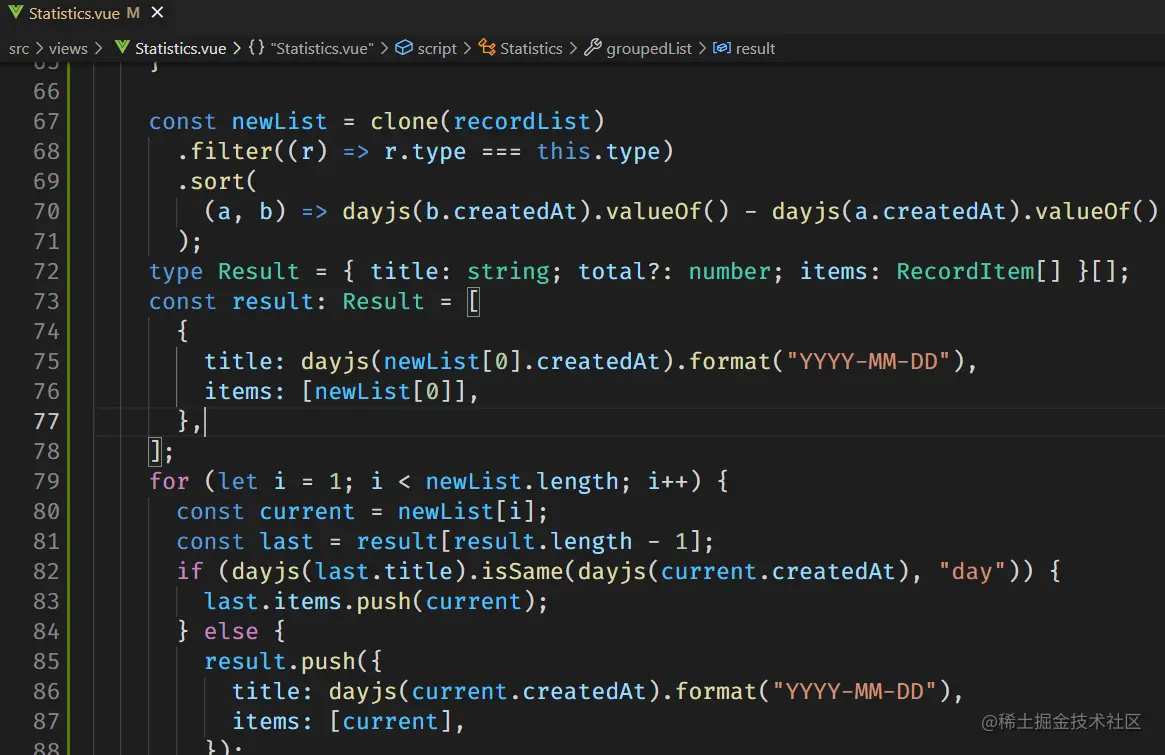Click line number 85 in gutter
1165x755 pixels.
[x=46, y=661]
